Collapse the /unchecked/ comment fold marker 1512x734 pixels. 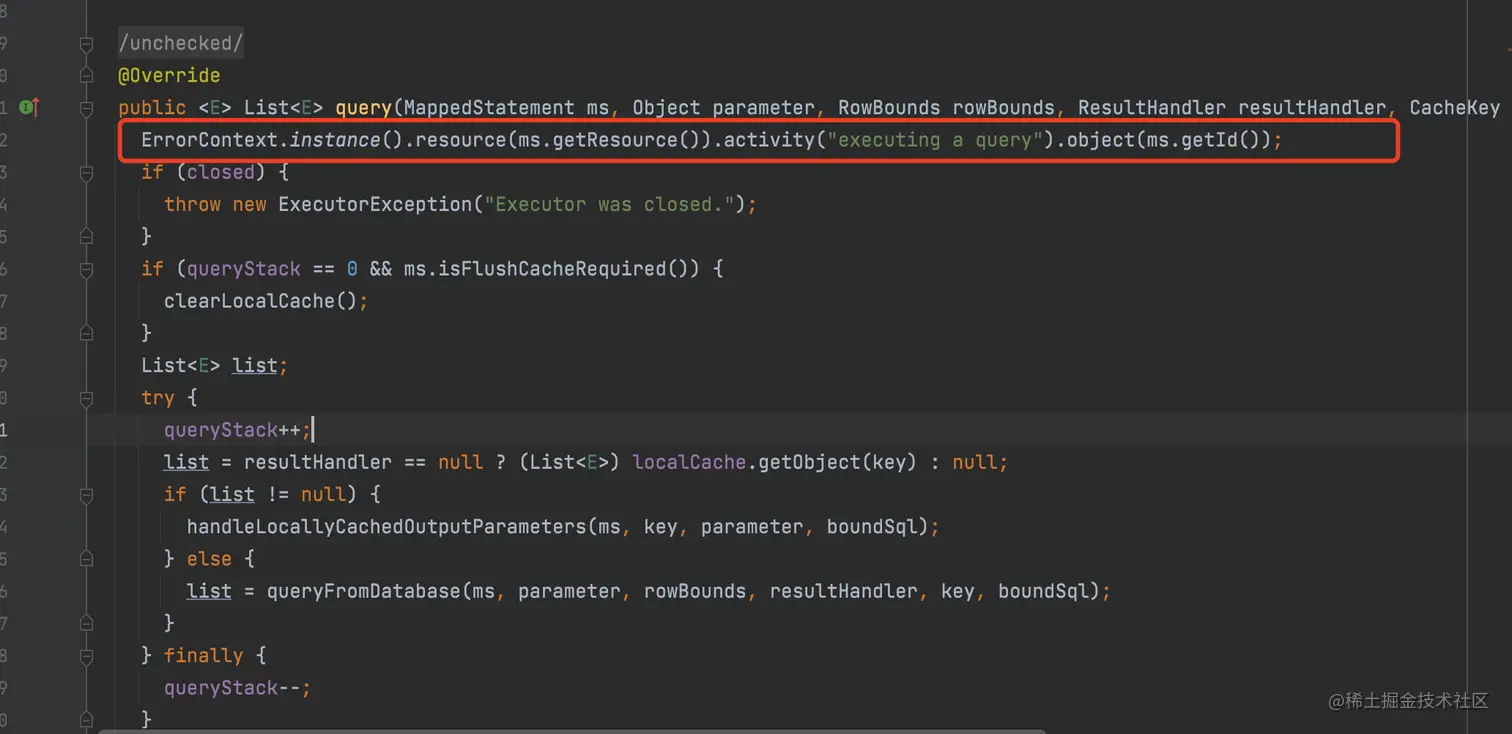[x=86, y=44]
